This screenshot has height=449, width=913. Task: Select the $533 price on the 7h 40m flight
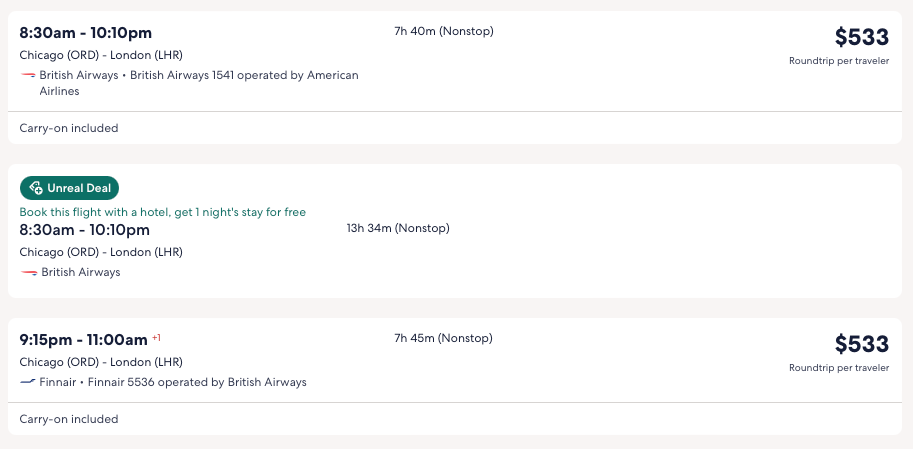(x=861, y=37)
